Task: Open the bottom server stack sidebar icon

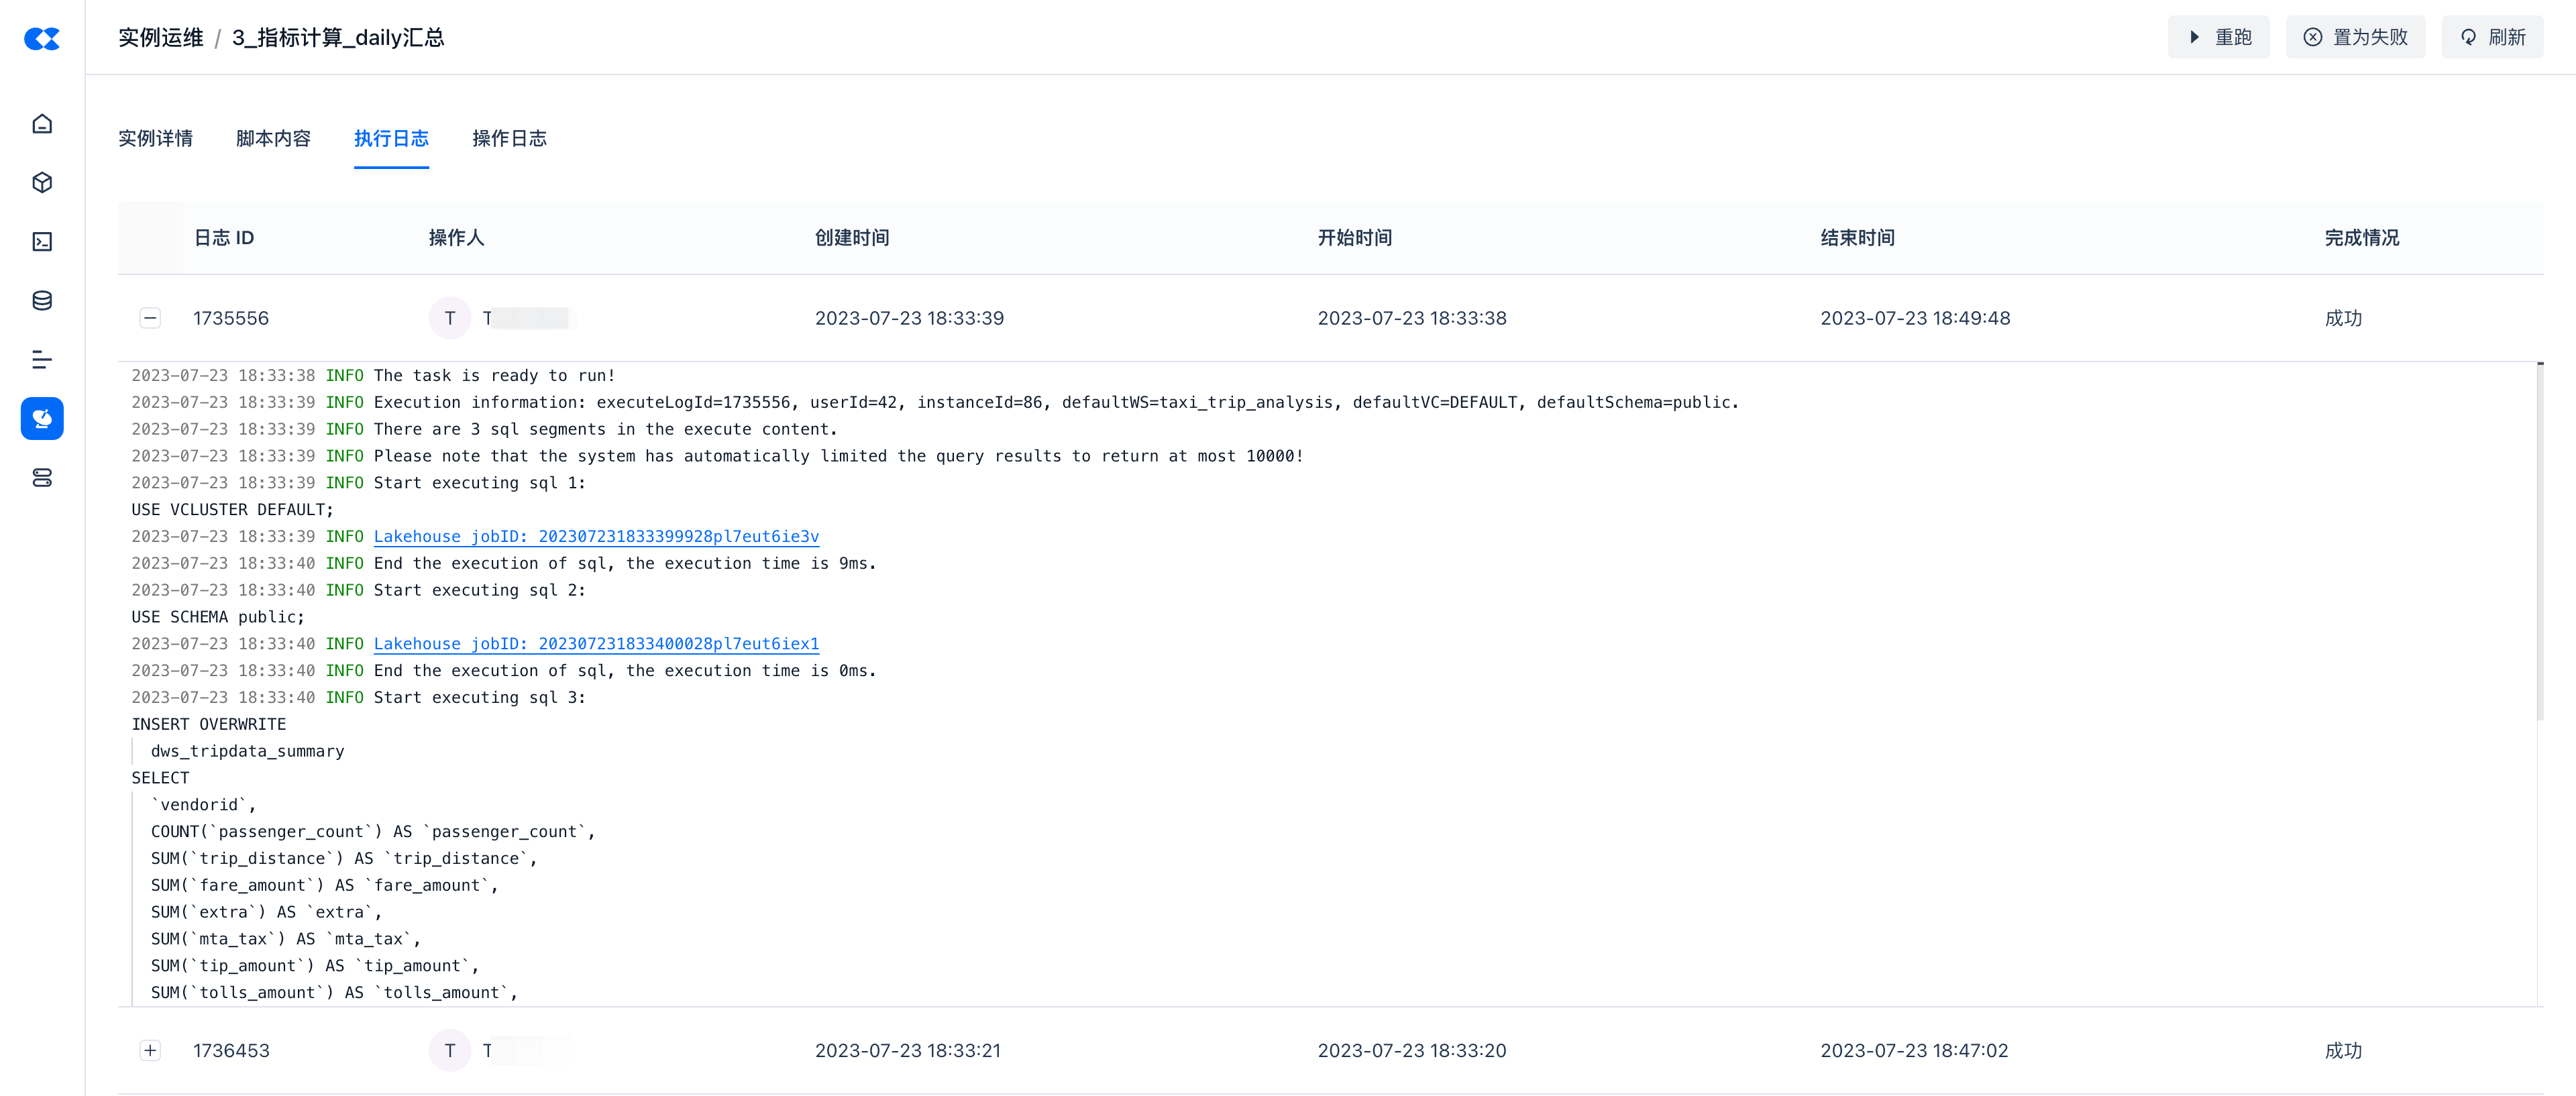Action: tap(42, 478)
